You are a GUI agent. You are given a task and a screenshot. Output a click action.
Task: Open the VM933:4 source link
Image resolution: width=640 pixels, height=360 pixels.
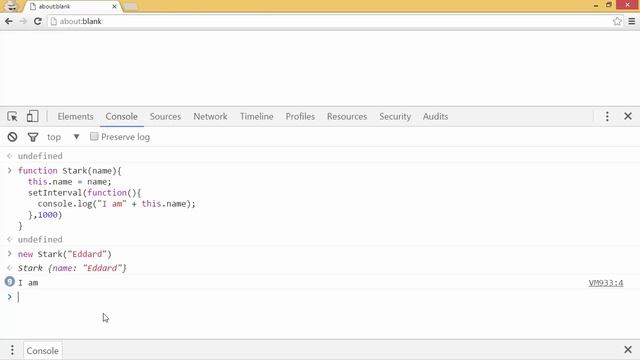tap(606, 283)
